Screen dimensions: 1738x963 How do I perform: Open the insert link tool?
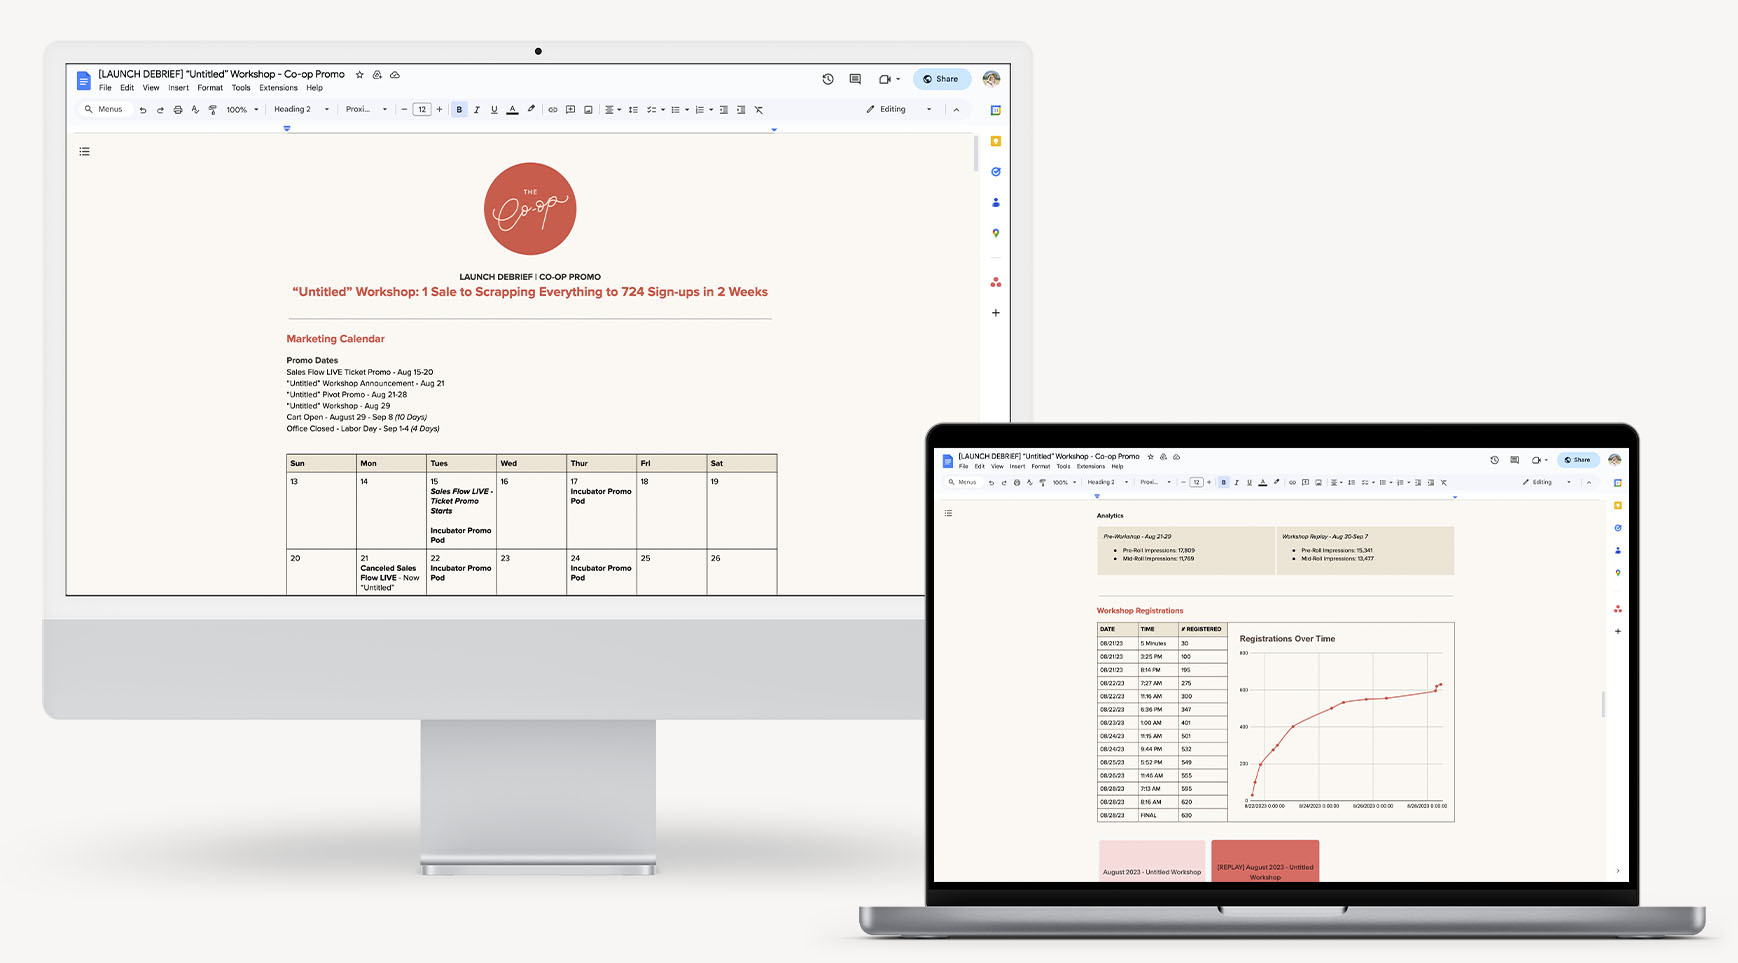(x=552, y=109)
